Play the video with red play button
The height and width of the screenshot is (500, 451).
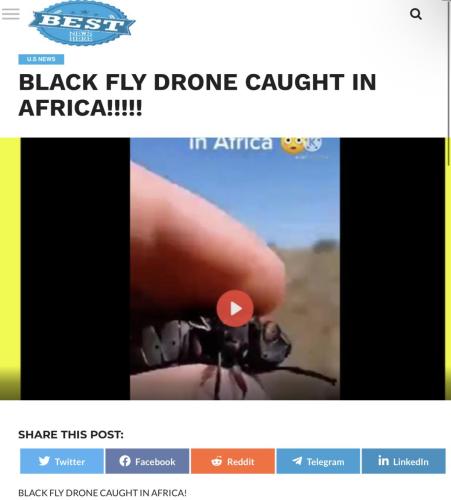(235, 308)
